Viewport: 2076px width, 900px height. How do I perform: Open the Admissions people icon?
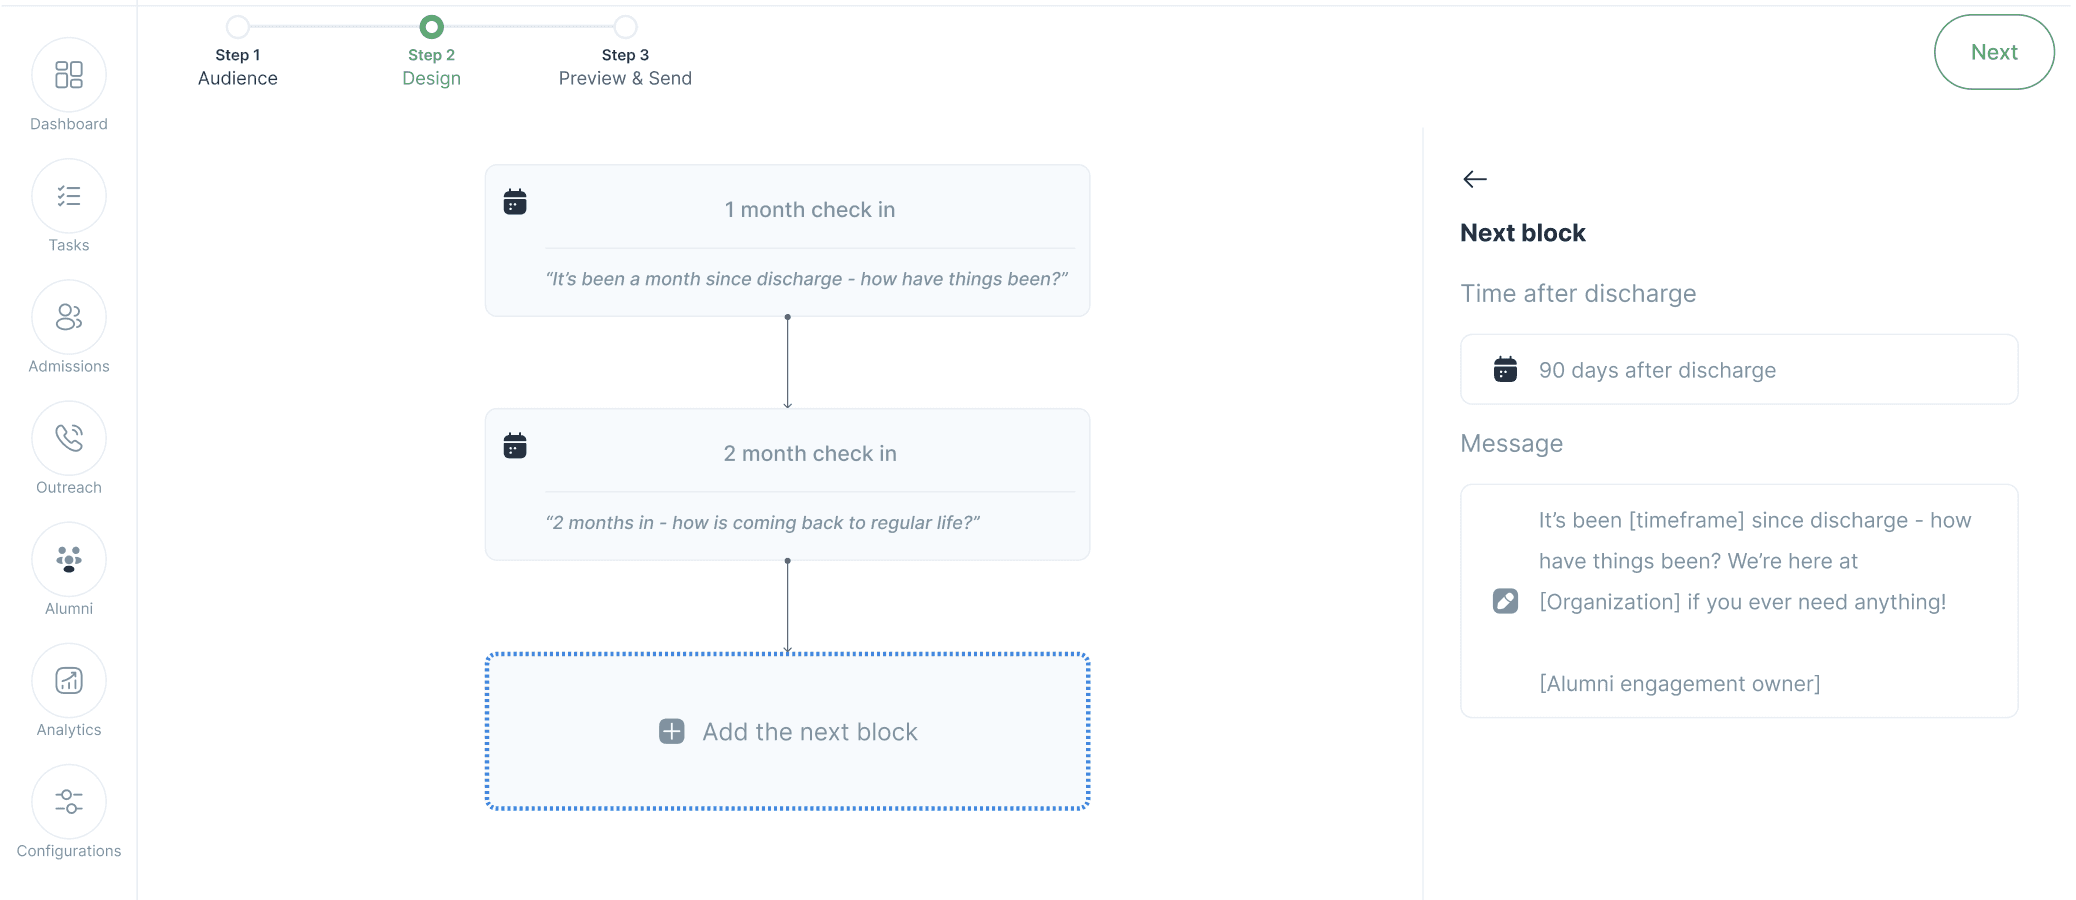click(69, 317)
